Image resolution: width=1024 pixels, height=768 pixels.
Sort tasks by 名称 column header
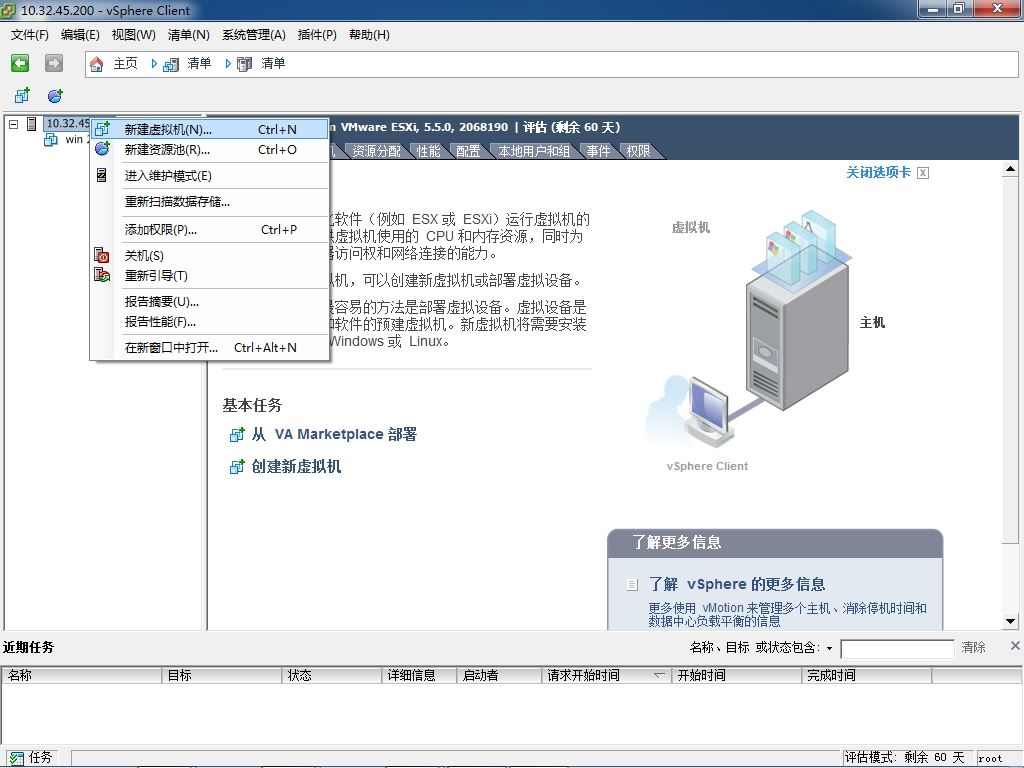coord(82,675)
